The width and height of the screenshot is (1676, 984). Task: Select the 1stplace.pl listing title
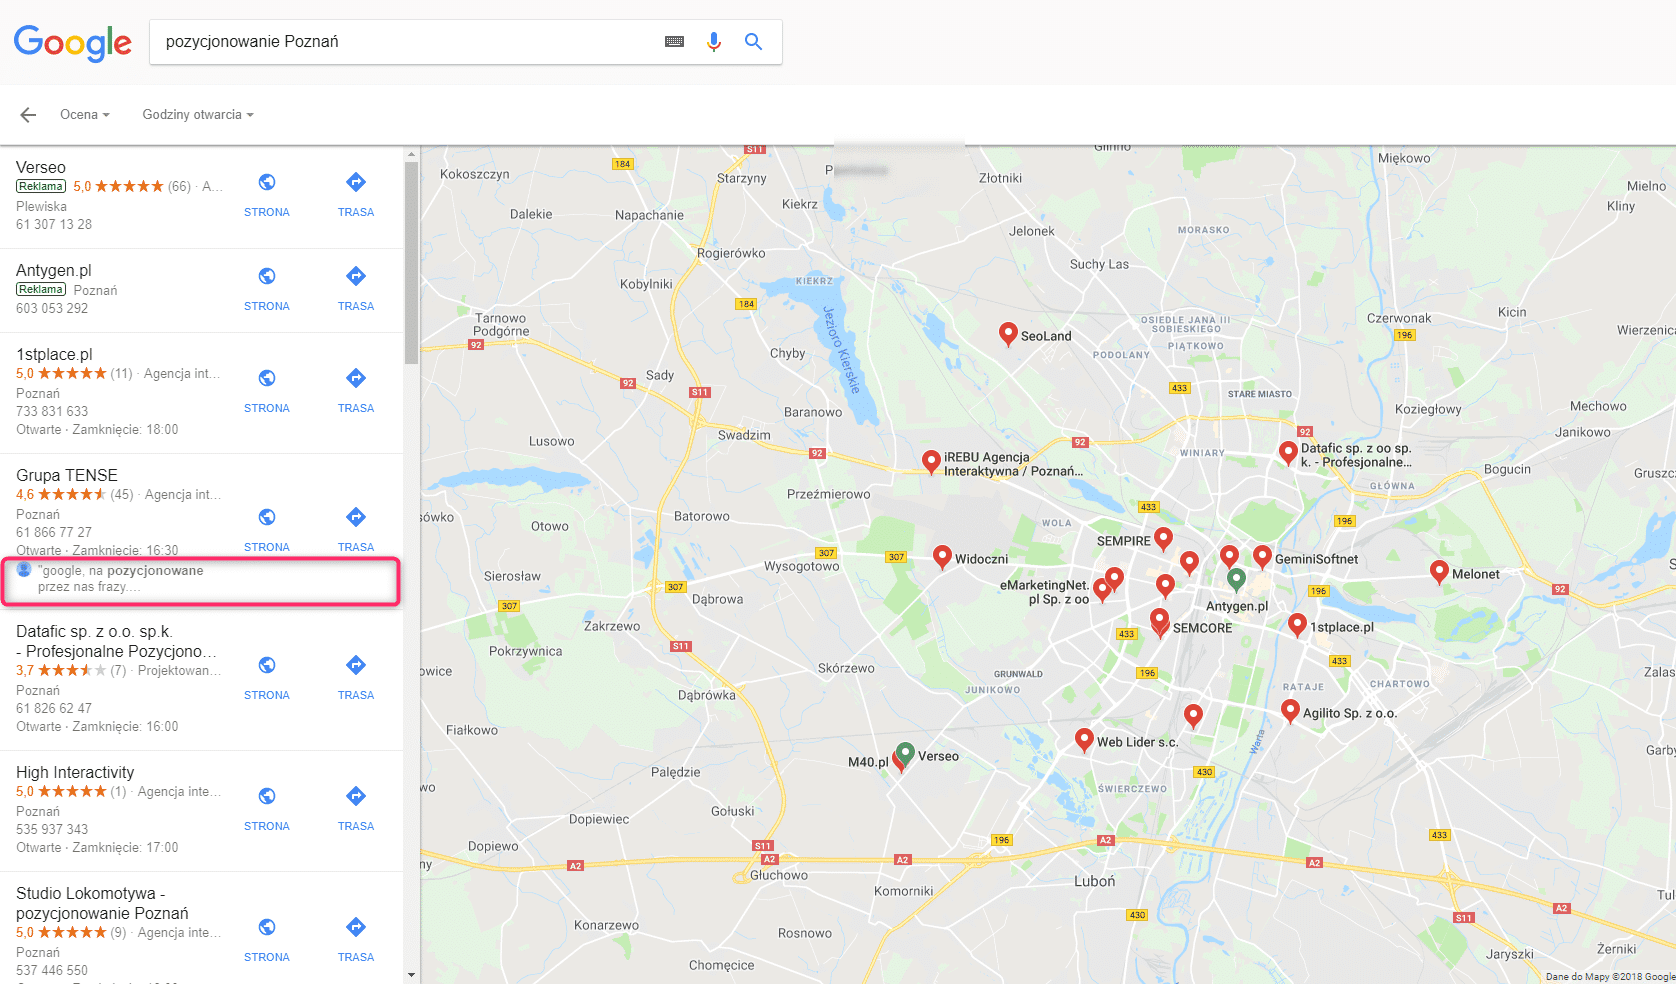(x=54, y=355)
